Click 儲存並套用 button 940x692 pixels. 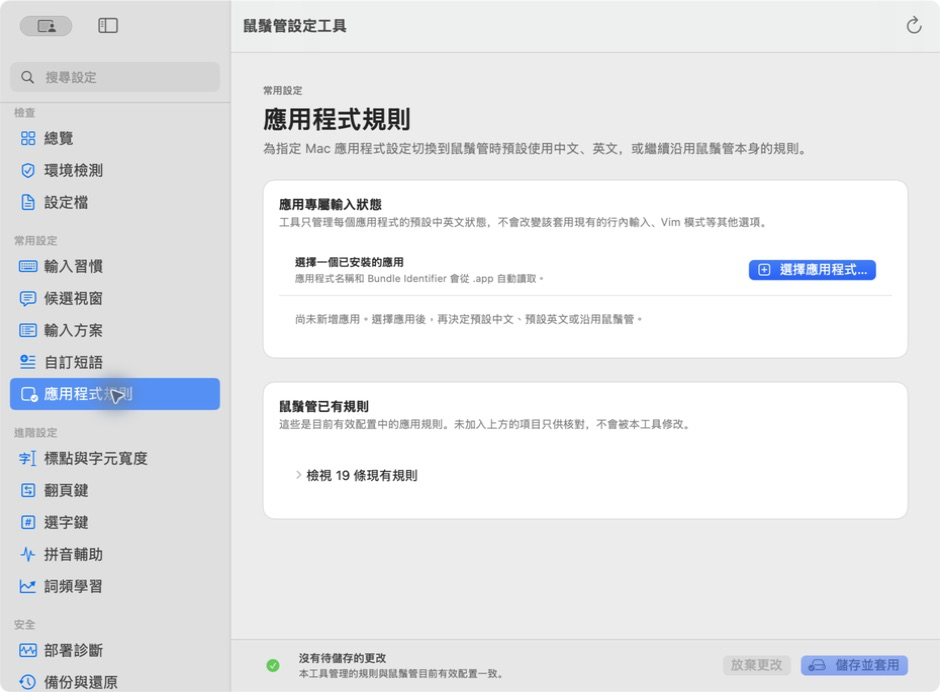pos(854,665)
